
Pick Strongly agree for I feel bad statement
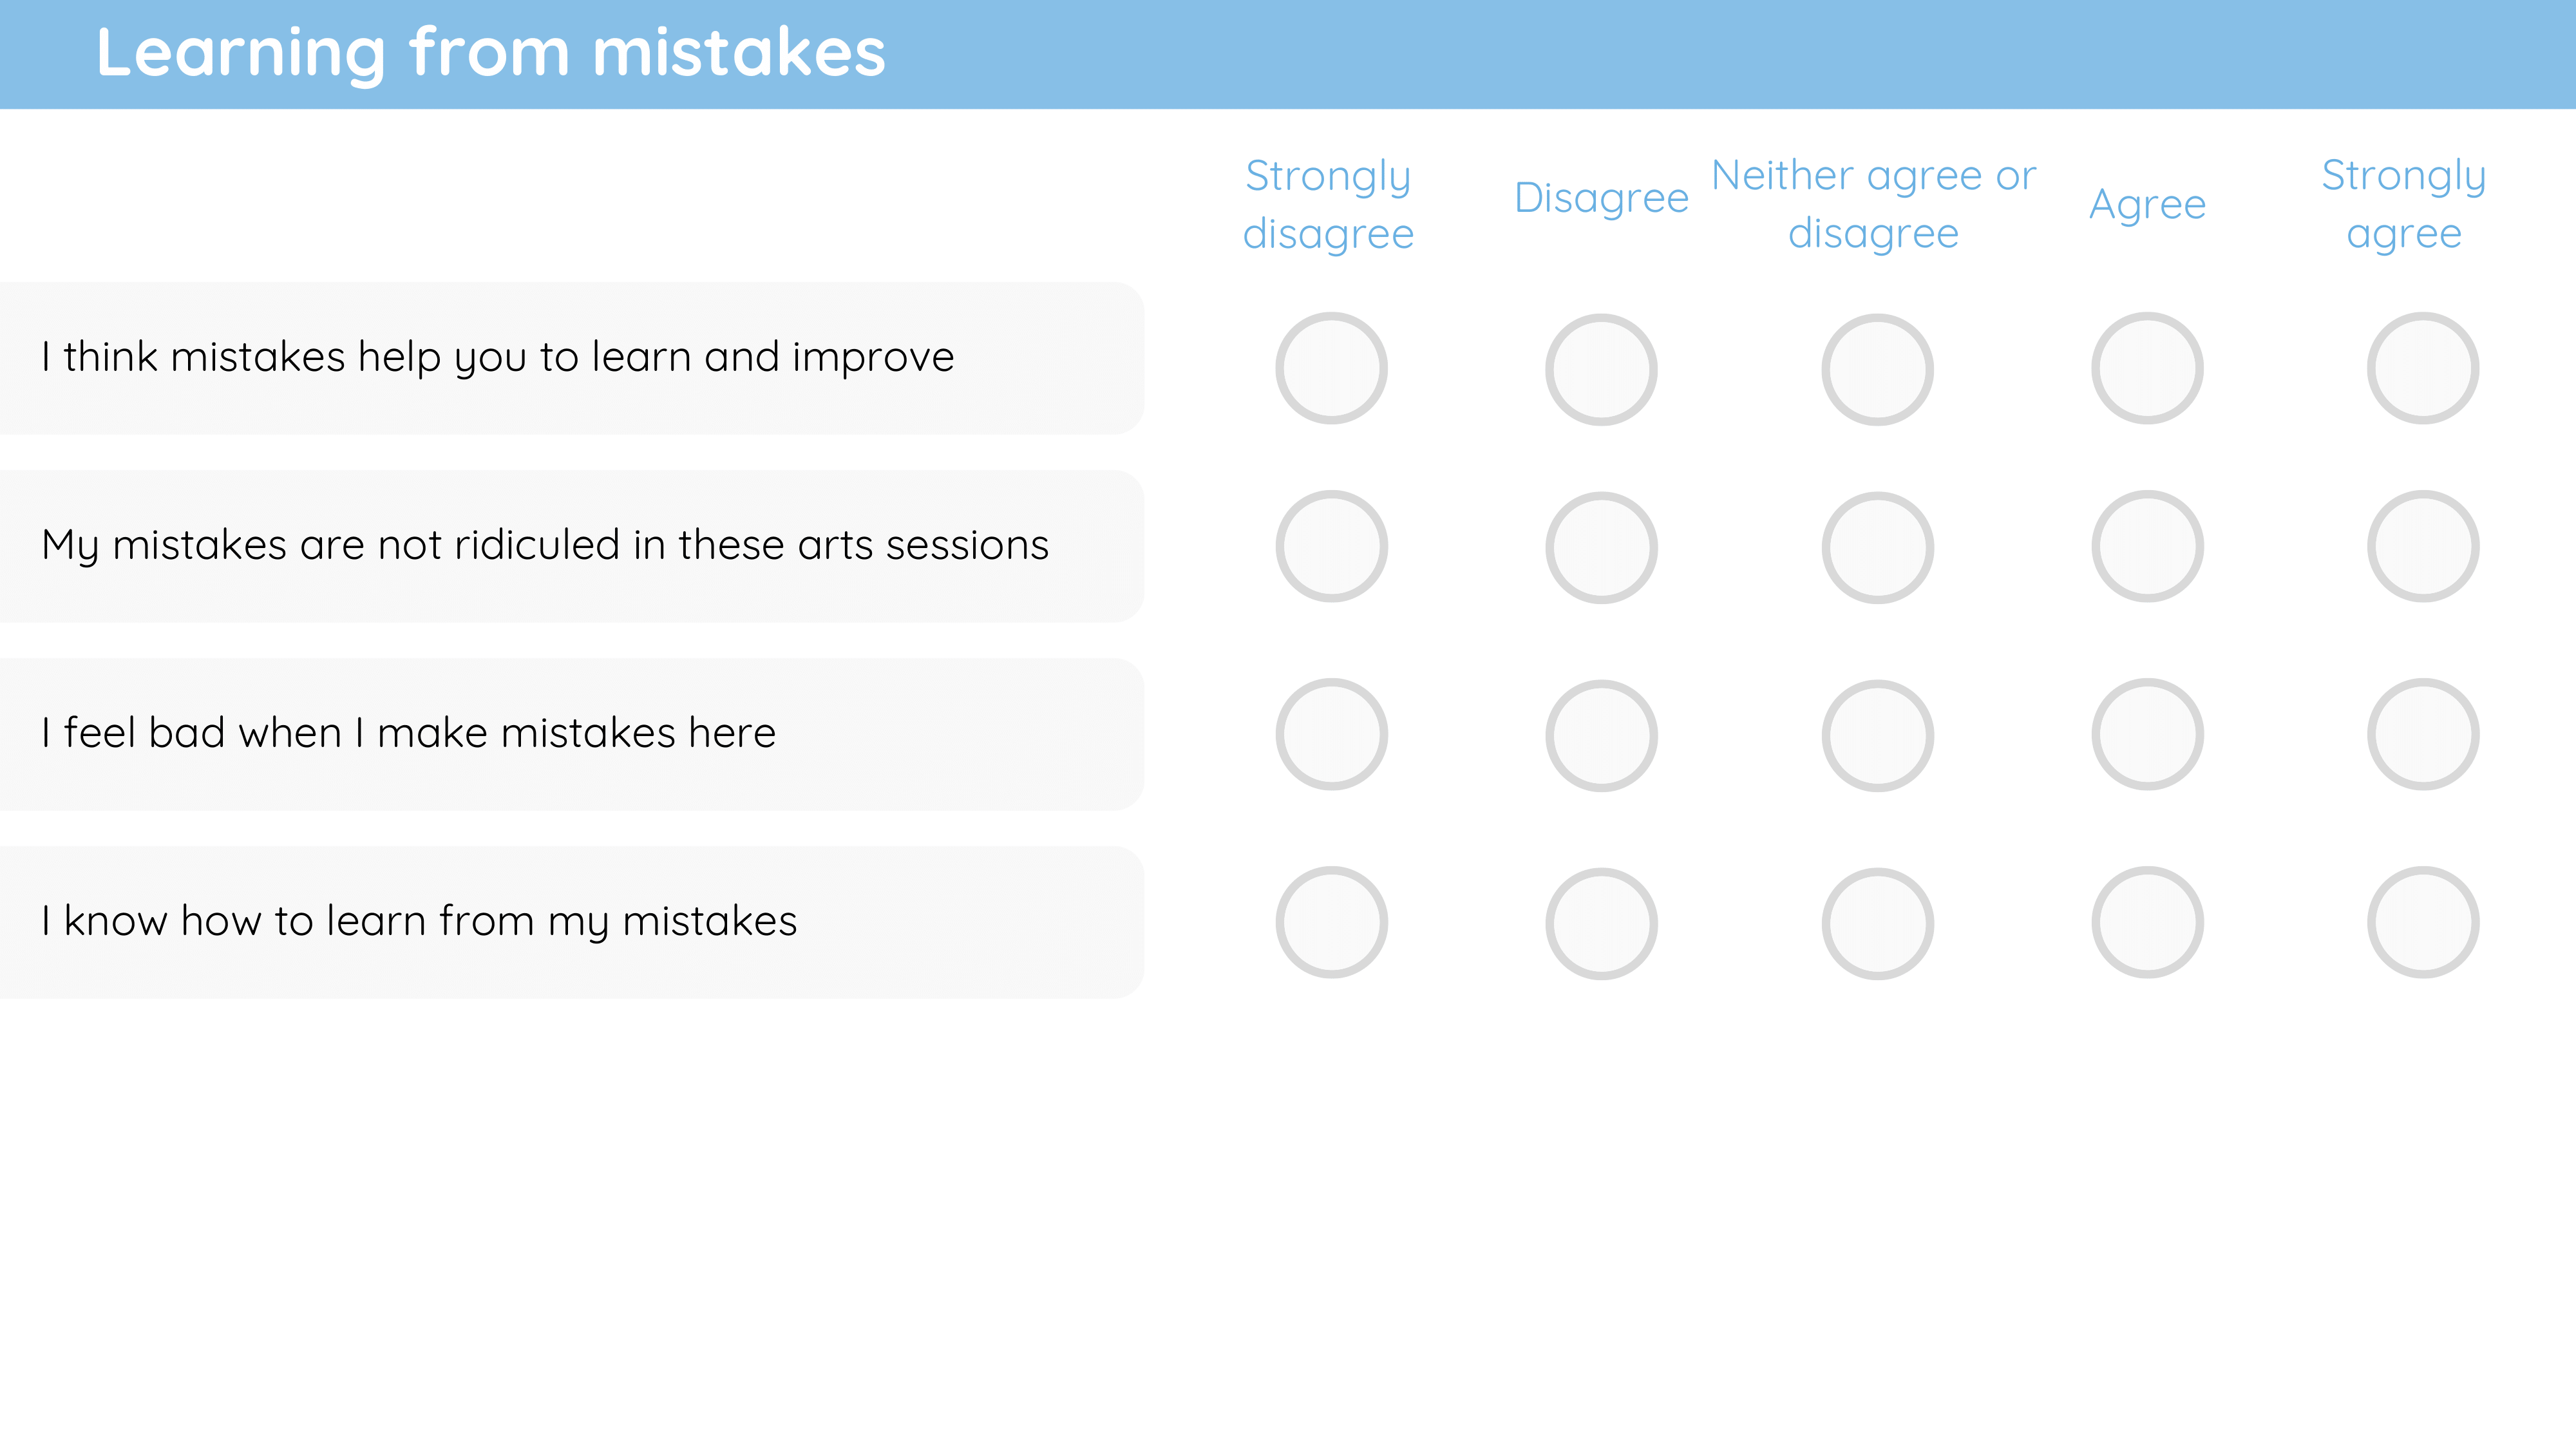(2423, 734)
